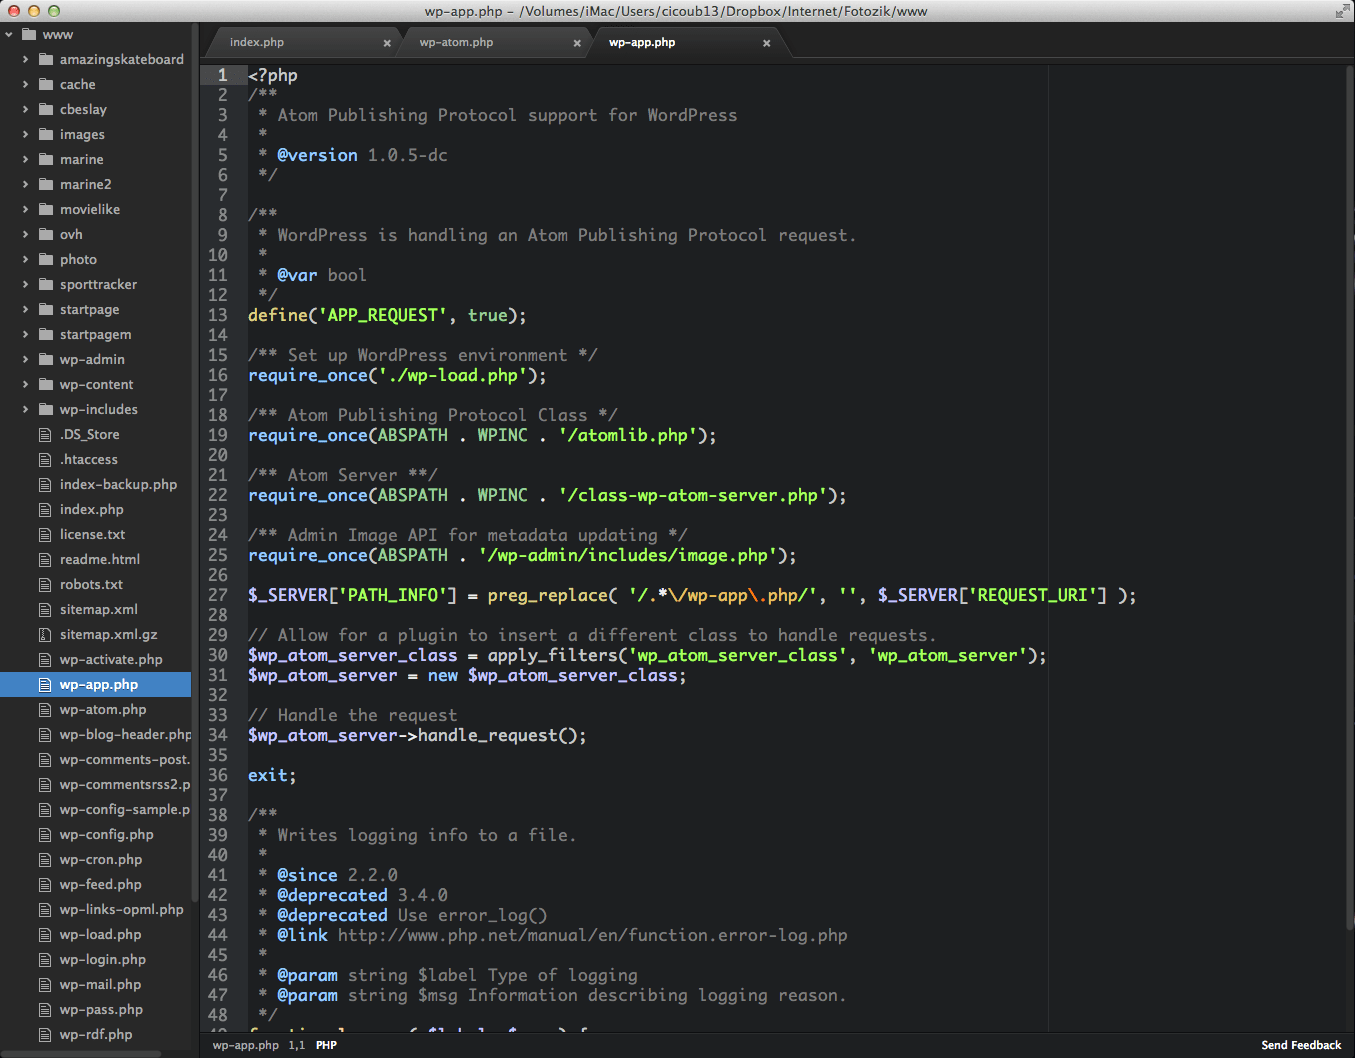
Task: Open wp-blog-header.php from the sidebar
Action: 125,734
